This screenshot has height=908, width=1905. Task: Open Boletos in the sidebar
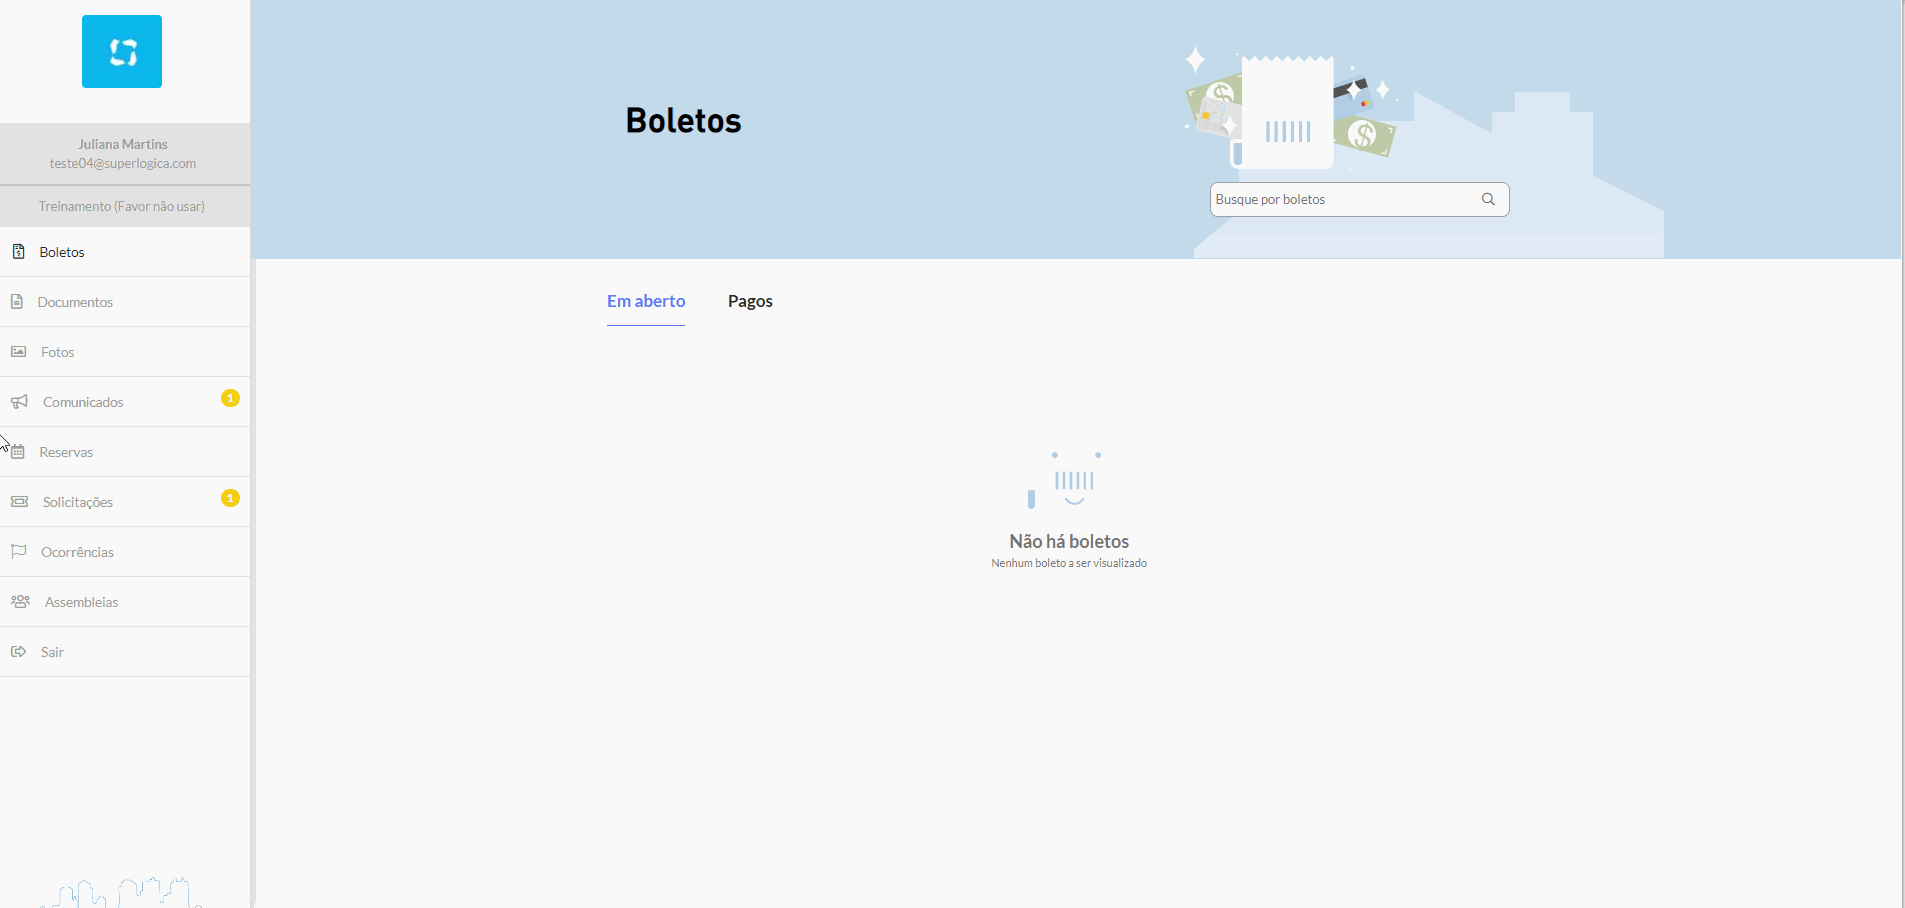[125, 252]
